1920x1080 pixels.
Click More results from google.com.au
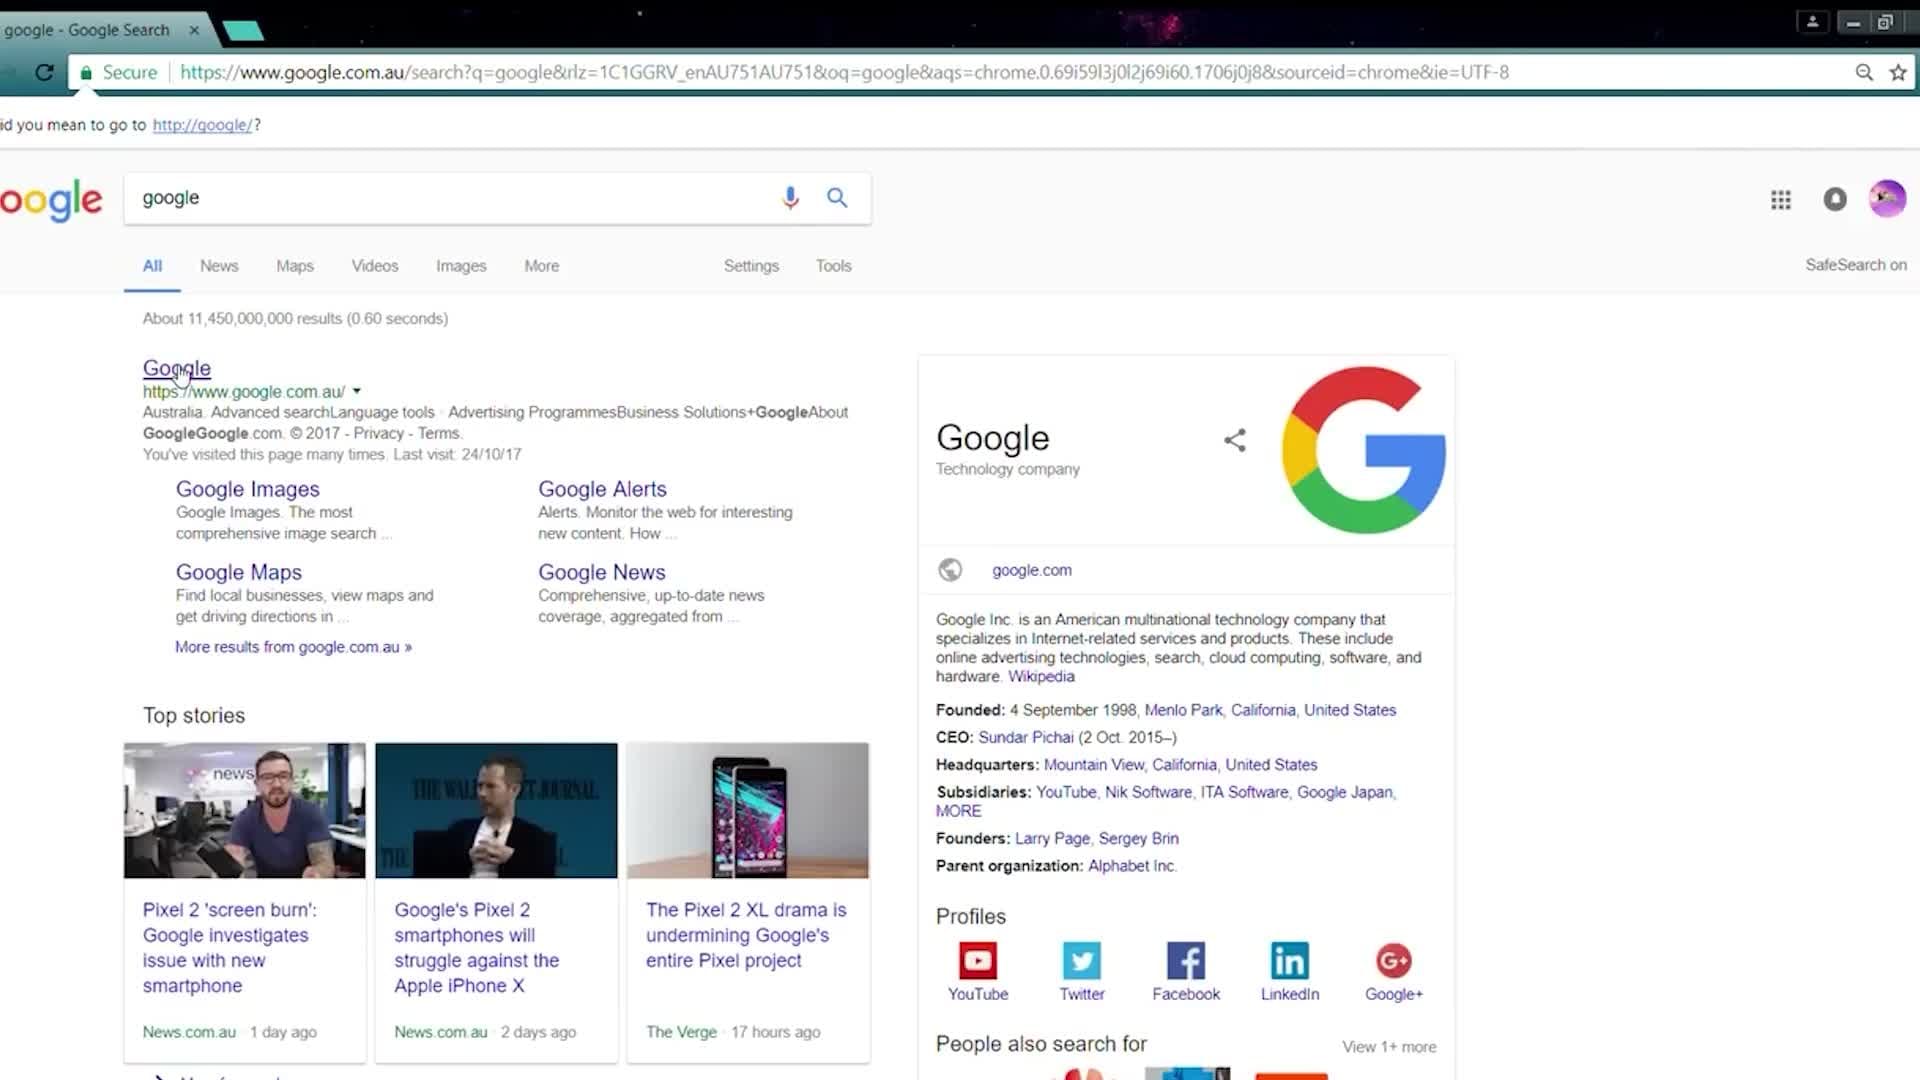(293, 647)
